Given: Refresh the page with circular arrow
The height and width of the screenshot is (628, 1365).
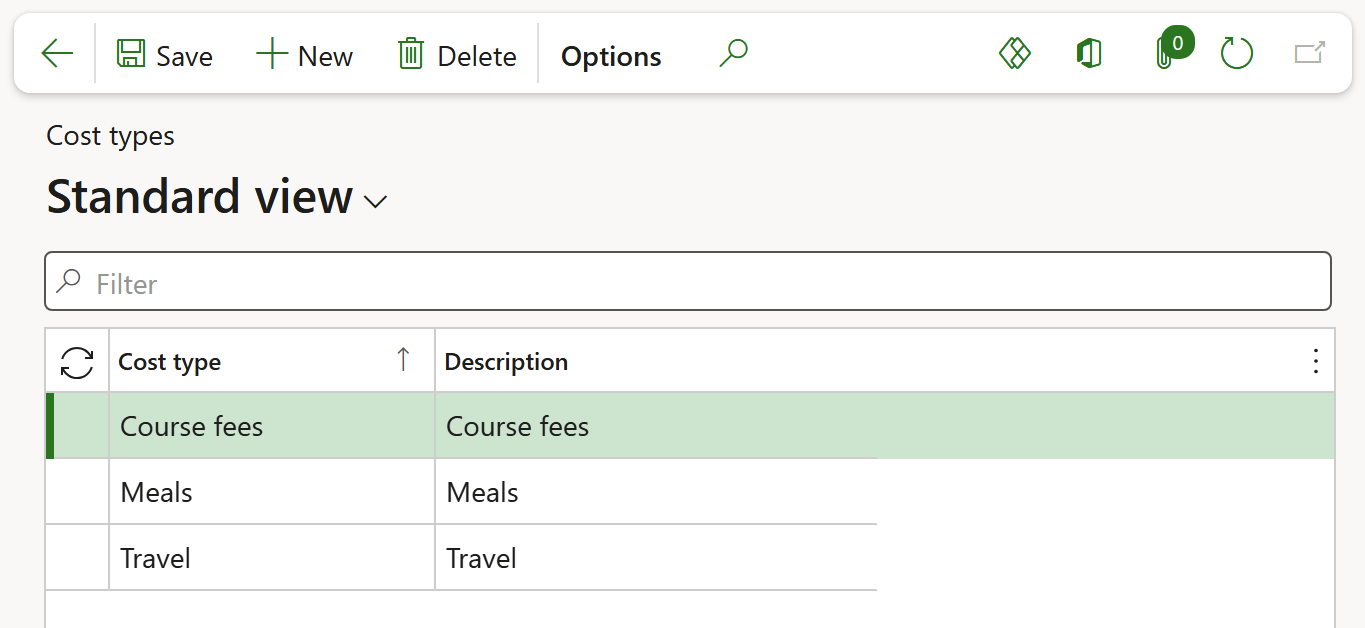Looking at the screenshot, I should (x=1237, y=54).
